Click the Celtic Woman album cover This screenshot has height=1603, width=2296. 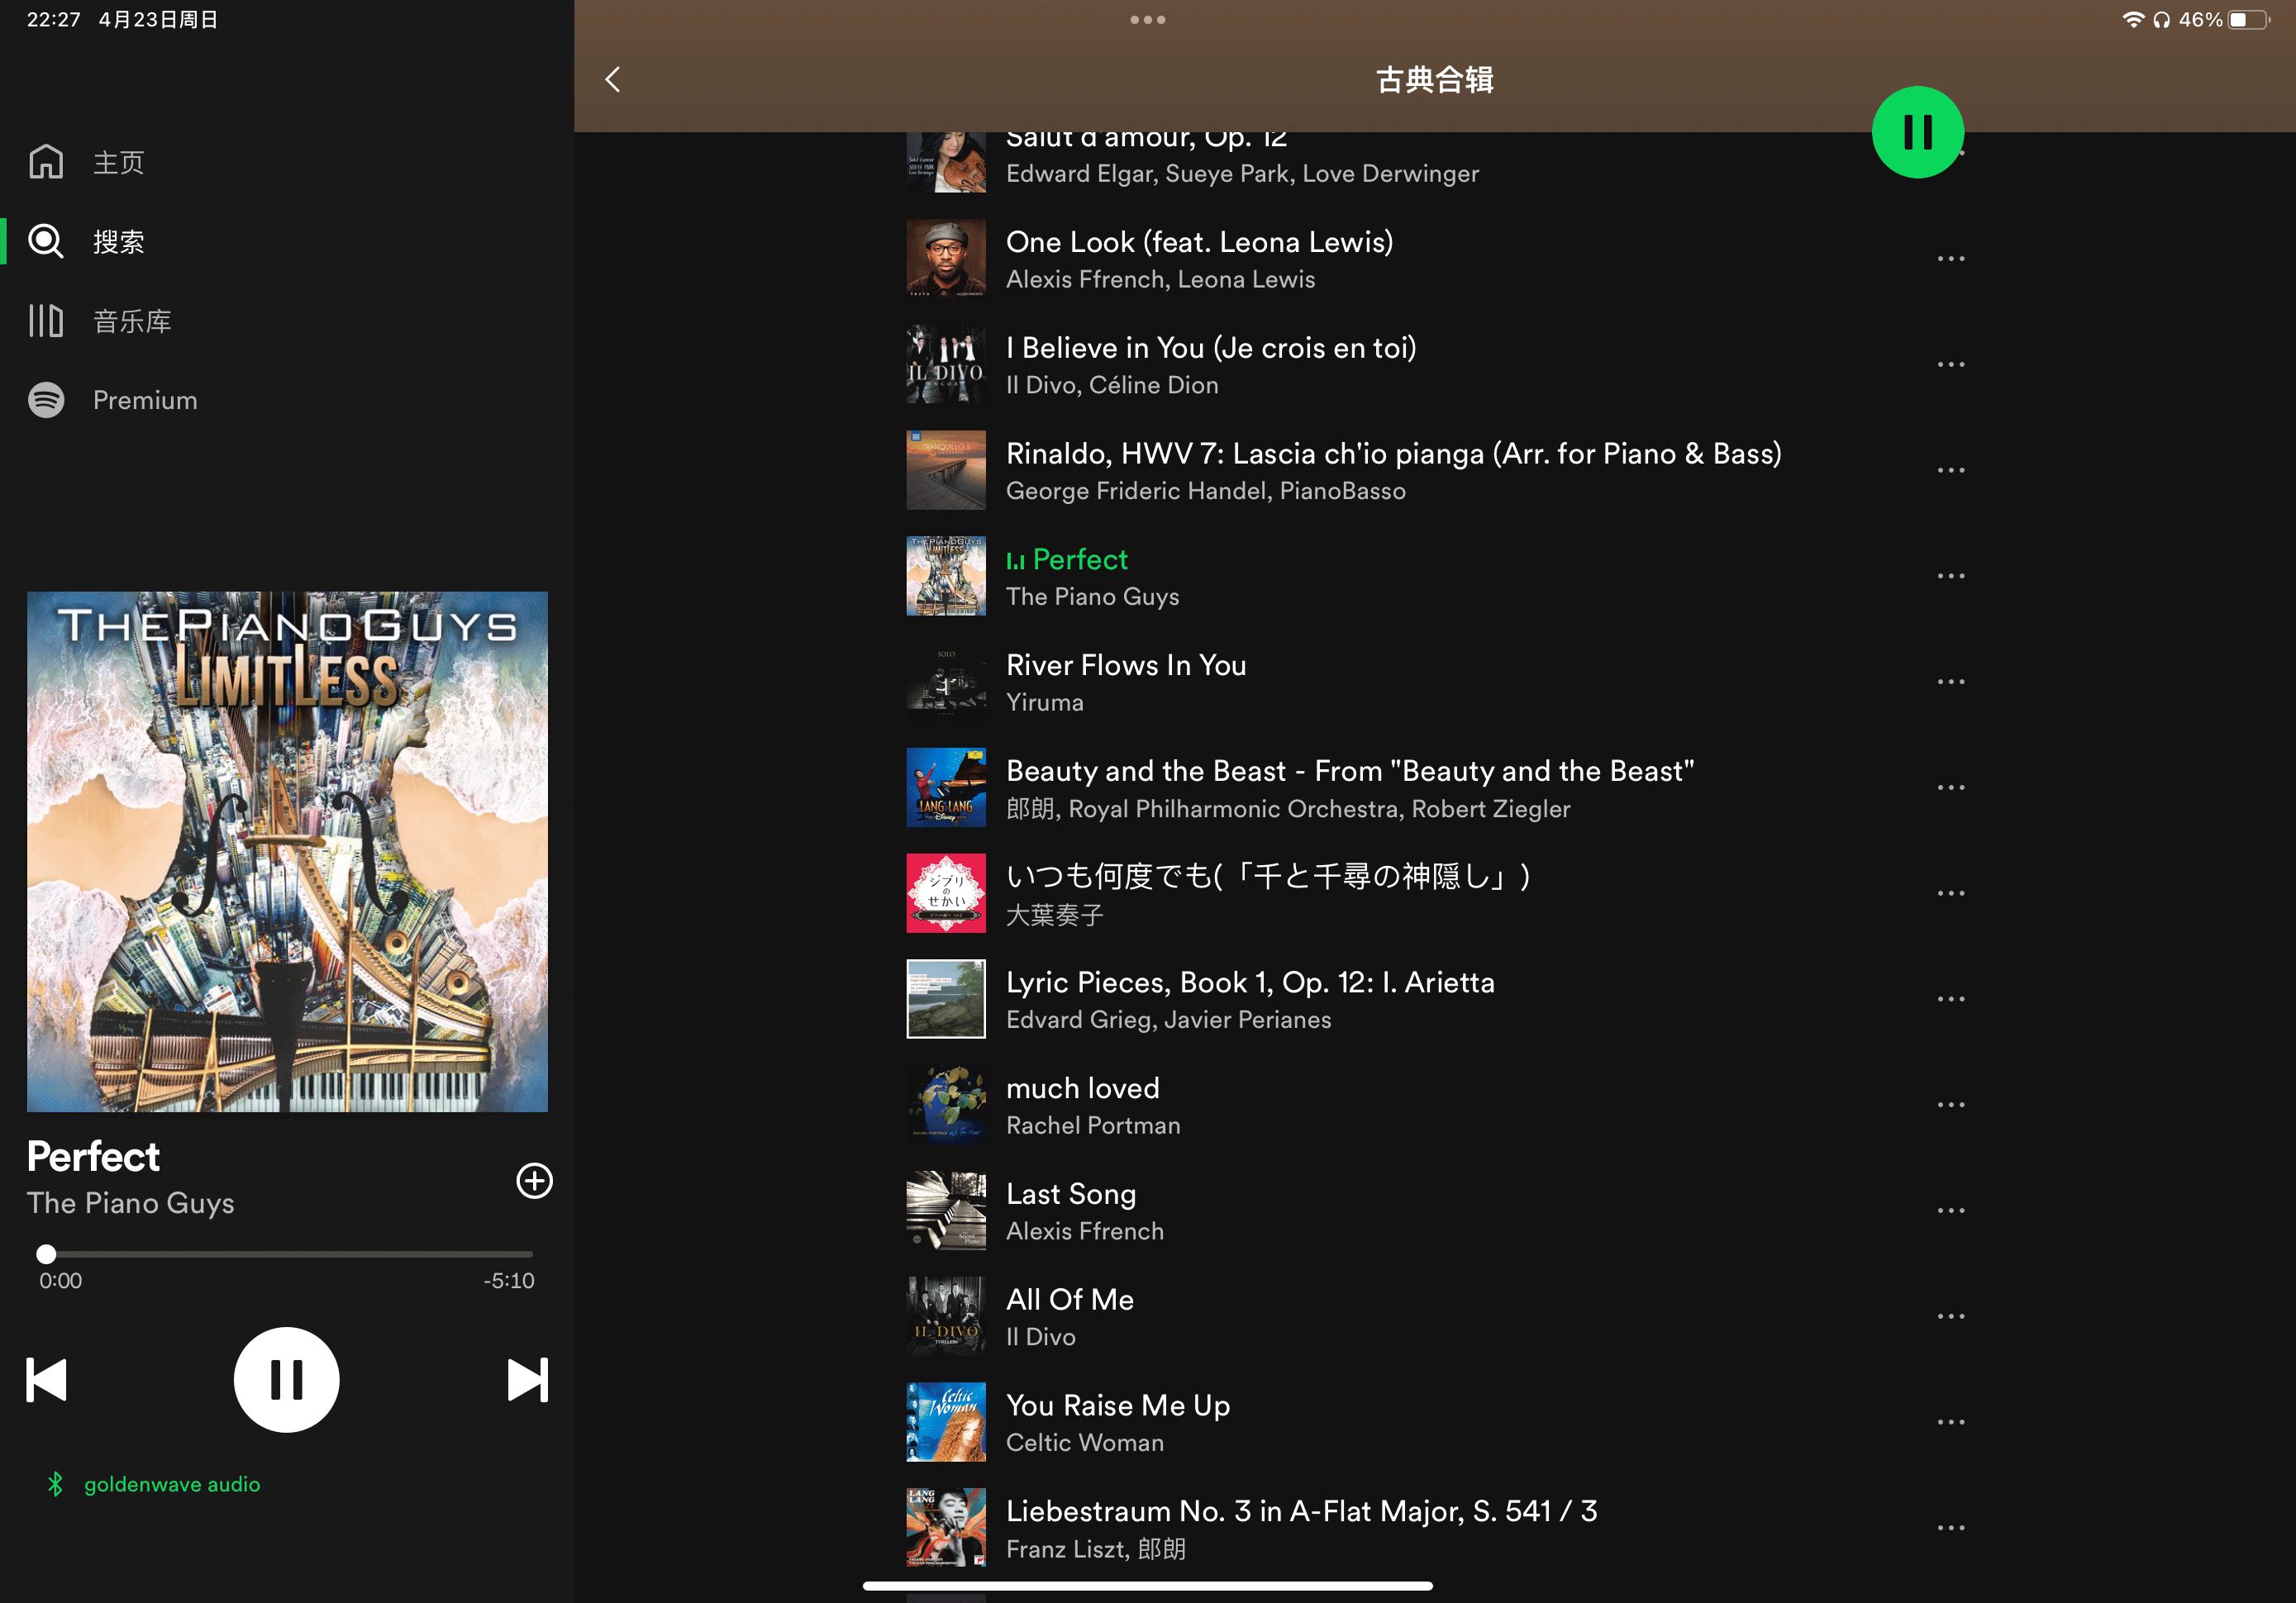click(x=946, y=1422)
